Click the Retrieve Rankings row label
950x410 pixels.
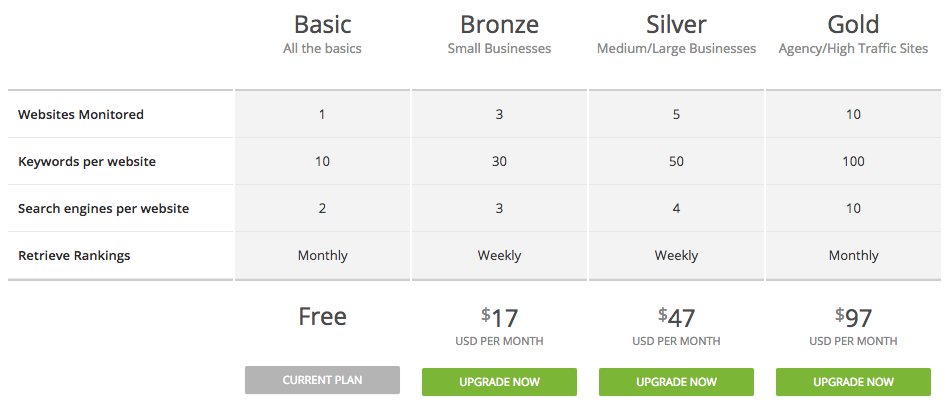click(74, 256)
